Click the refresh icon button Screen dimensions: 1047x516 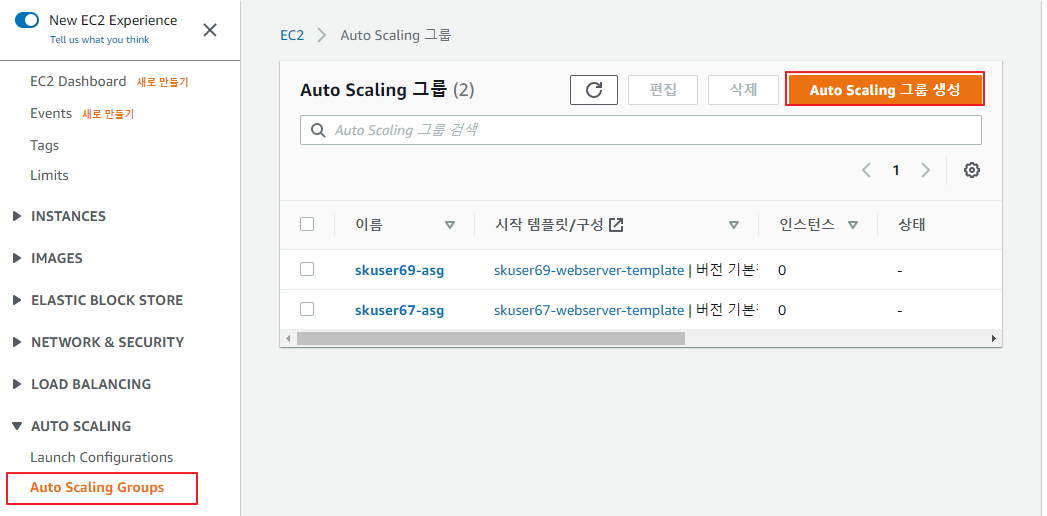pos(594,90)
